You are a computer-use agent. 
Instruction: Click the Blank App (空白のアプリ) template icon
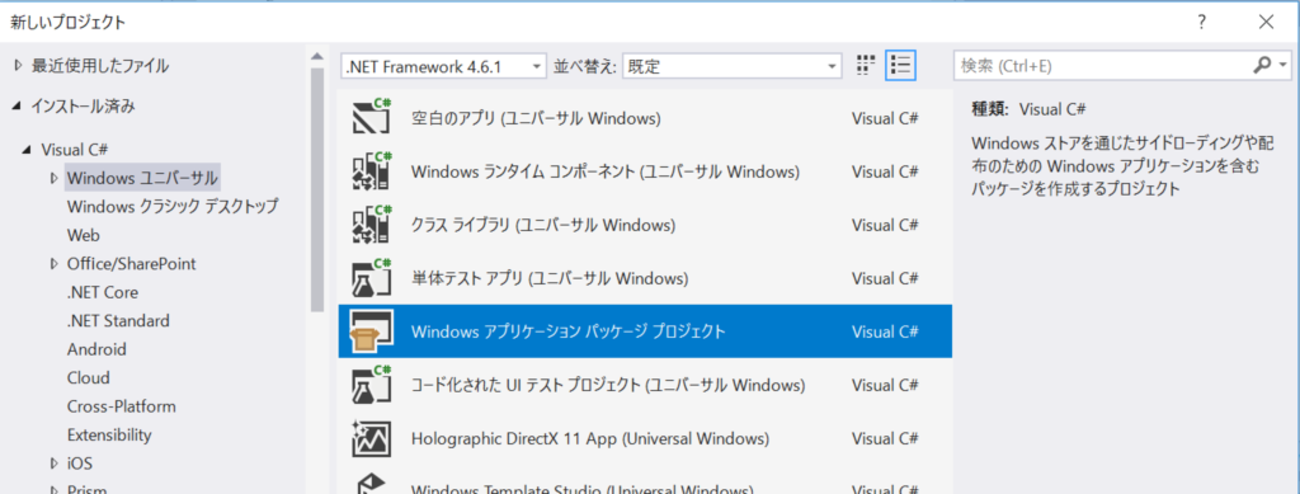point(372,118)
